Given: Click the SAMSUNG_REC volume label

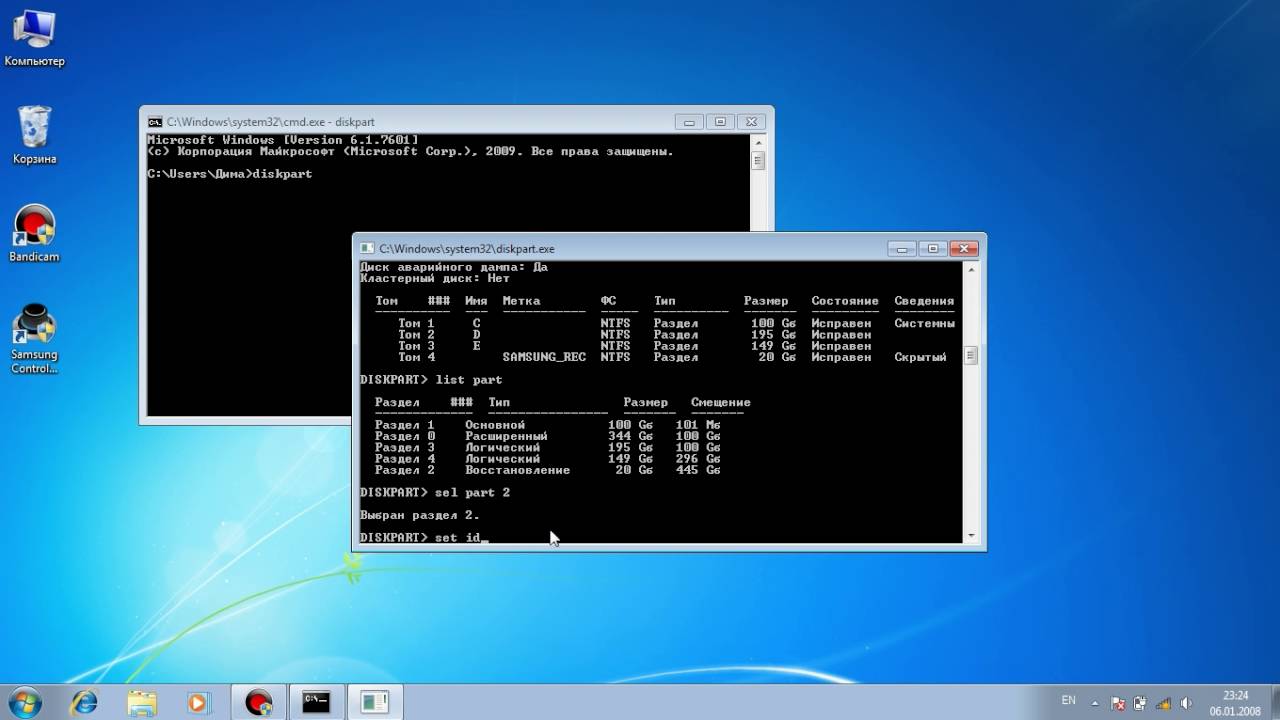Looking at the screenshot, I should (544, 357).
